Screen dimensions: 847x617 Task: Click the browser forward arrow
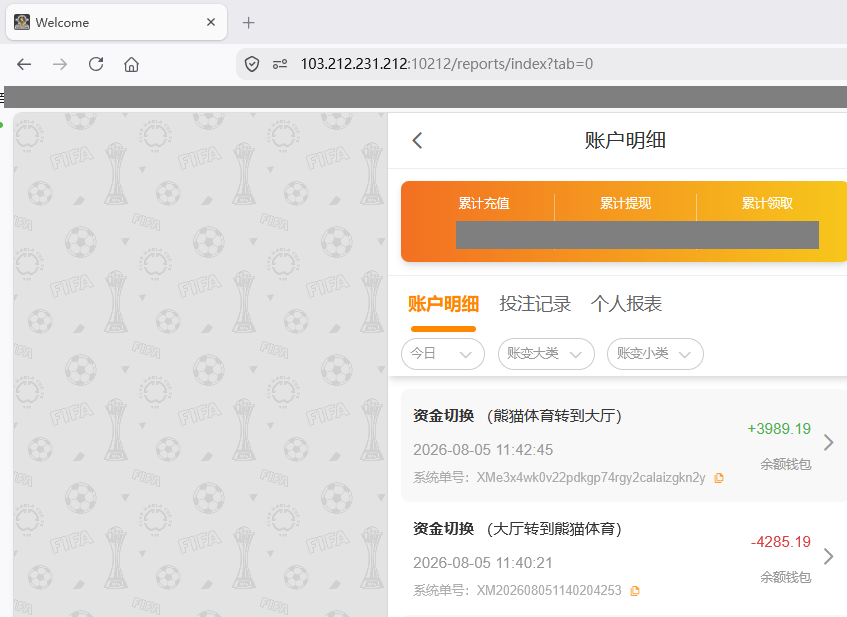click(60, 64)
